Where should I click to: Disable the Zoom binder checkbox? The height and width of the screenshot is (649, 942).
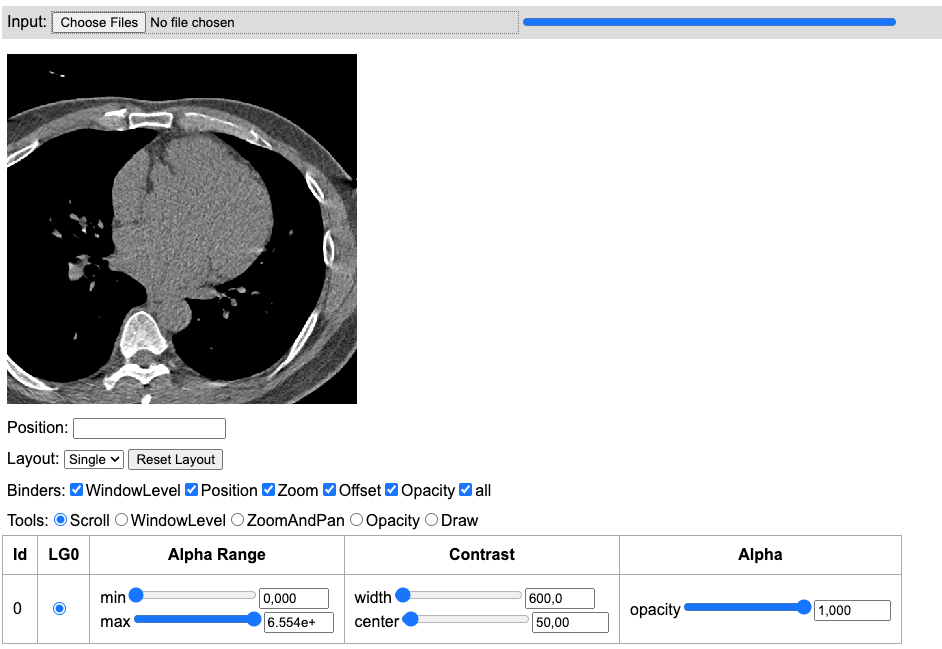pos(268,490)
